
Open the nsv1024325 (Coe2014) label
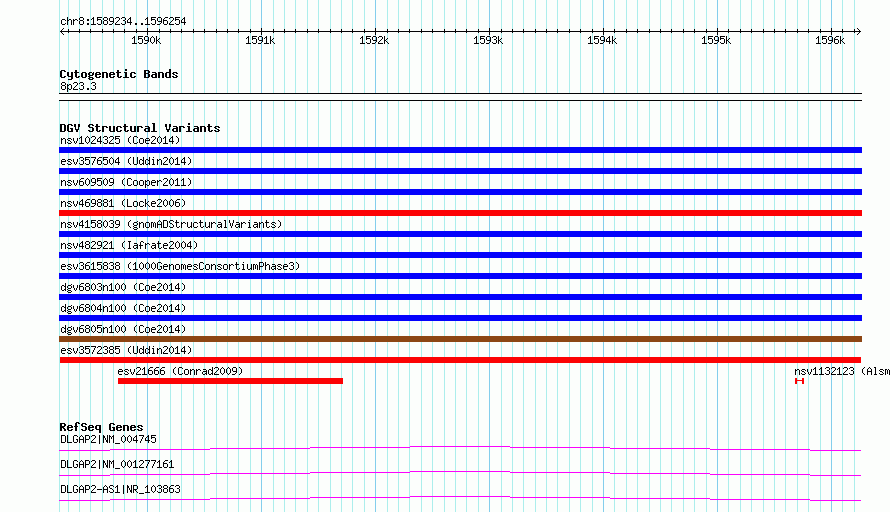pyautogui.click(x=120, y=140)
